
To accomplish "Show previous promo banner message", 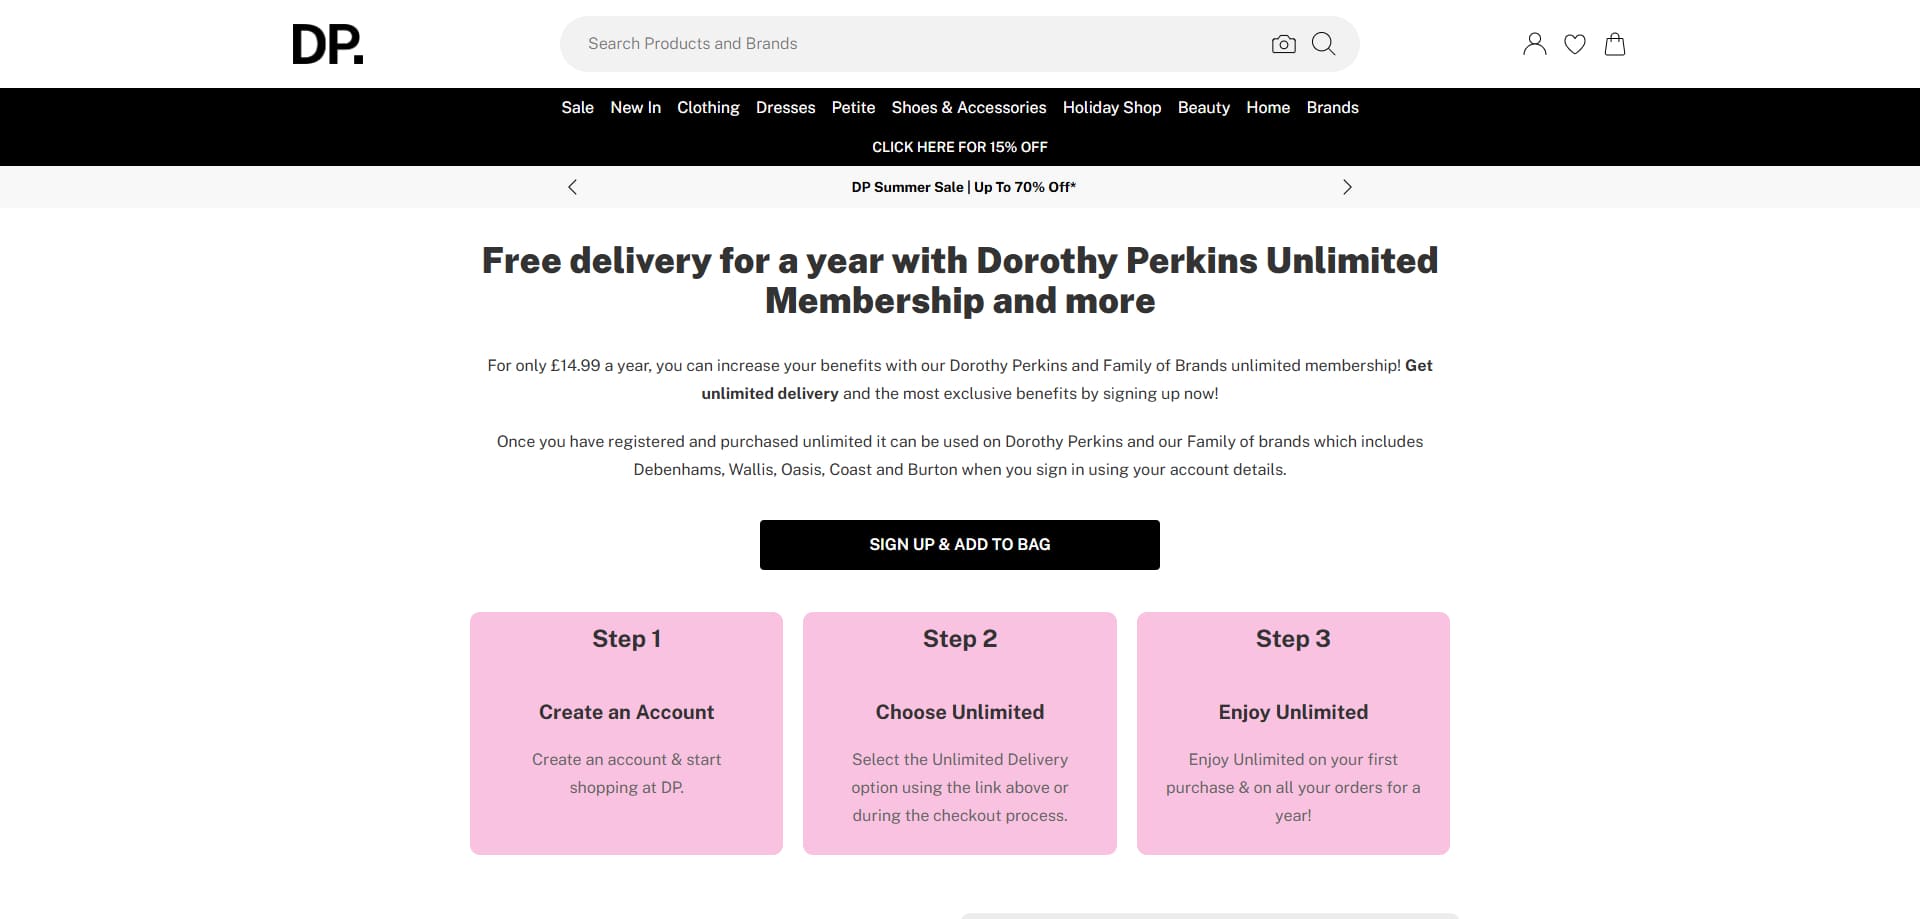I will tap(572, 187).
